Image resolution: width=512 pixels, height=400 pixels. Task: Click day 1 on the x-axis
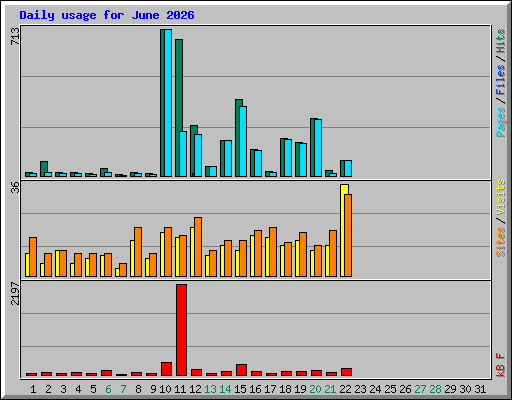tap(33, 389)
